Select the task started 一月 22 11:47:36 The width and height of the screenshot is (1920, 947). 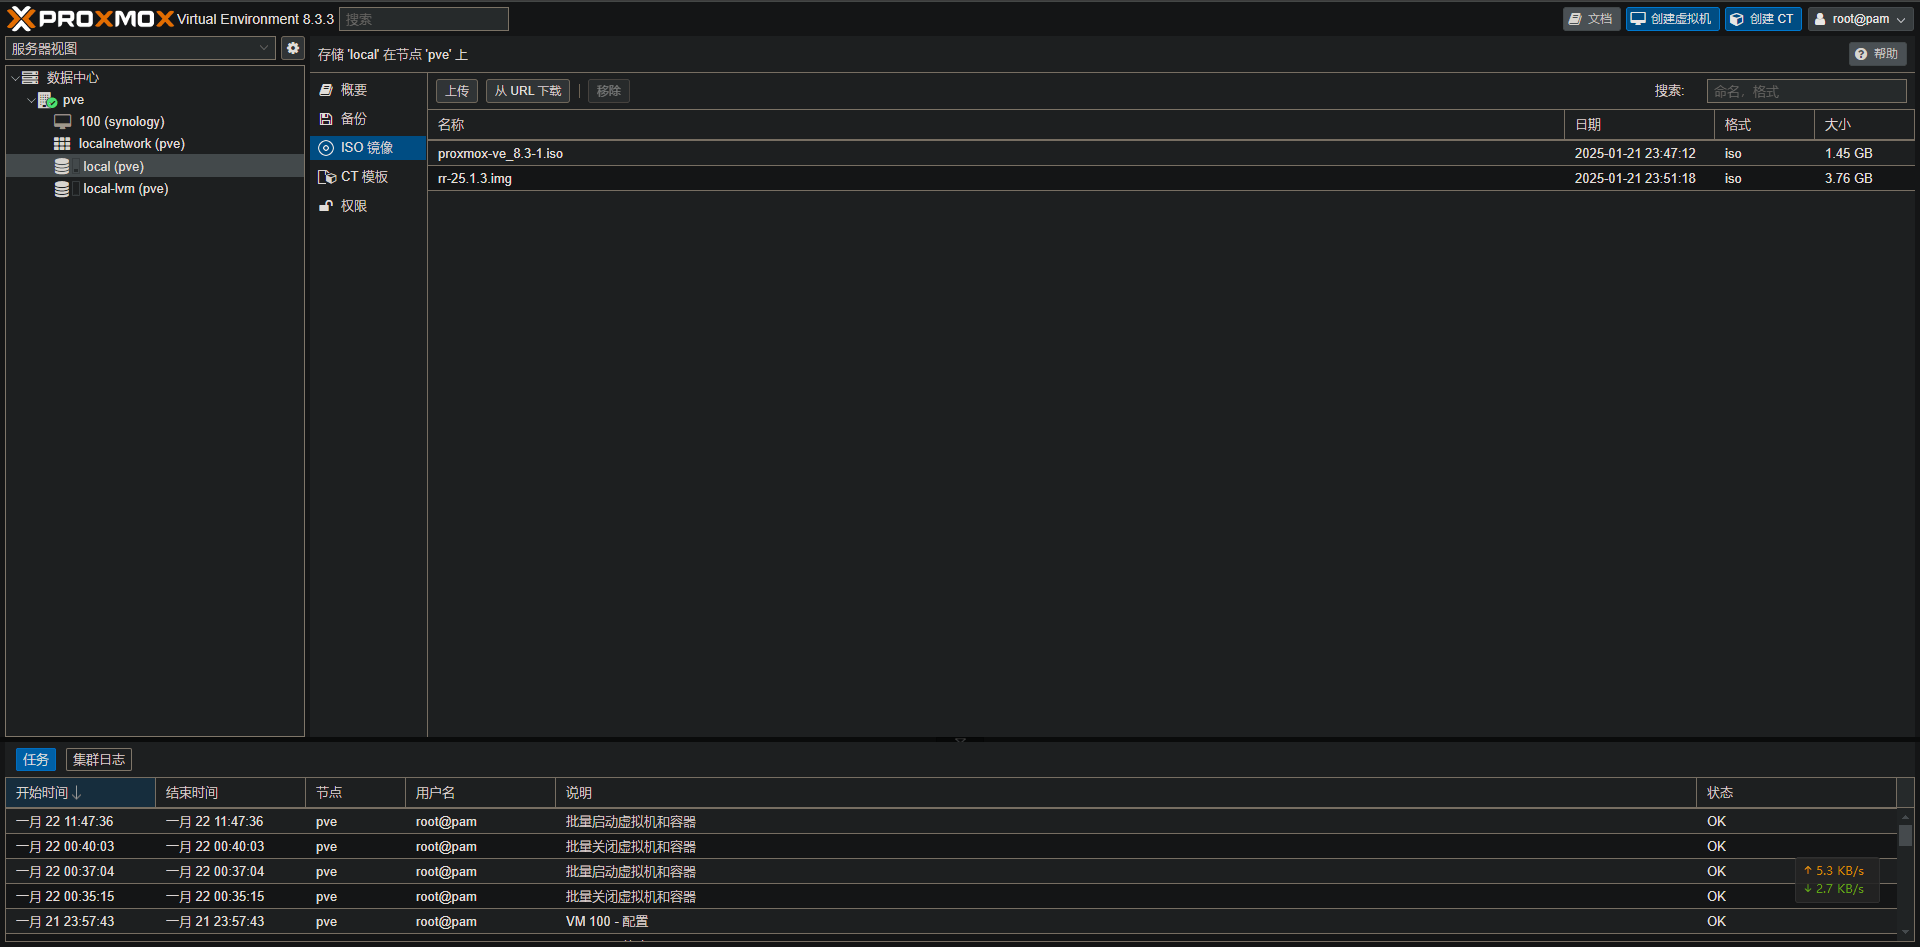951,821
